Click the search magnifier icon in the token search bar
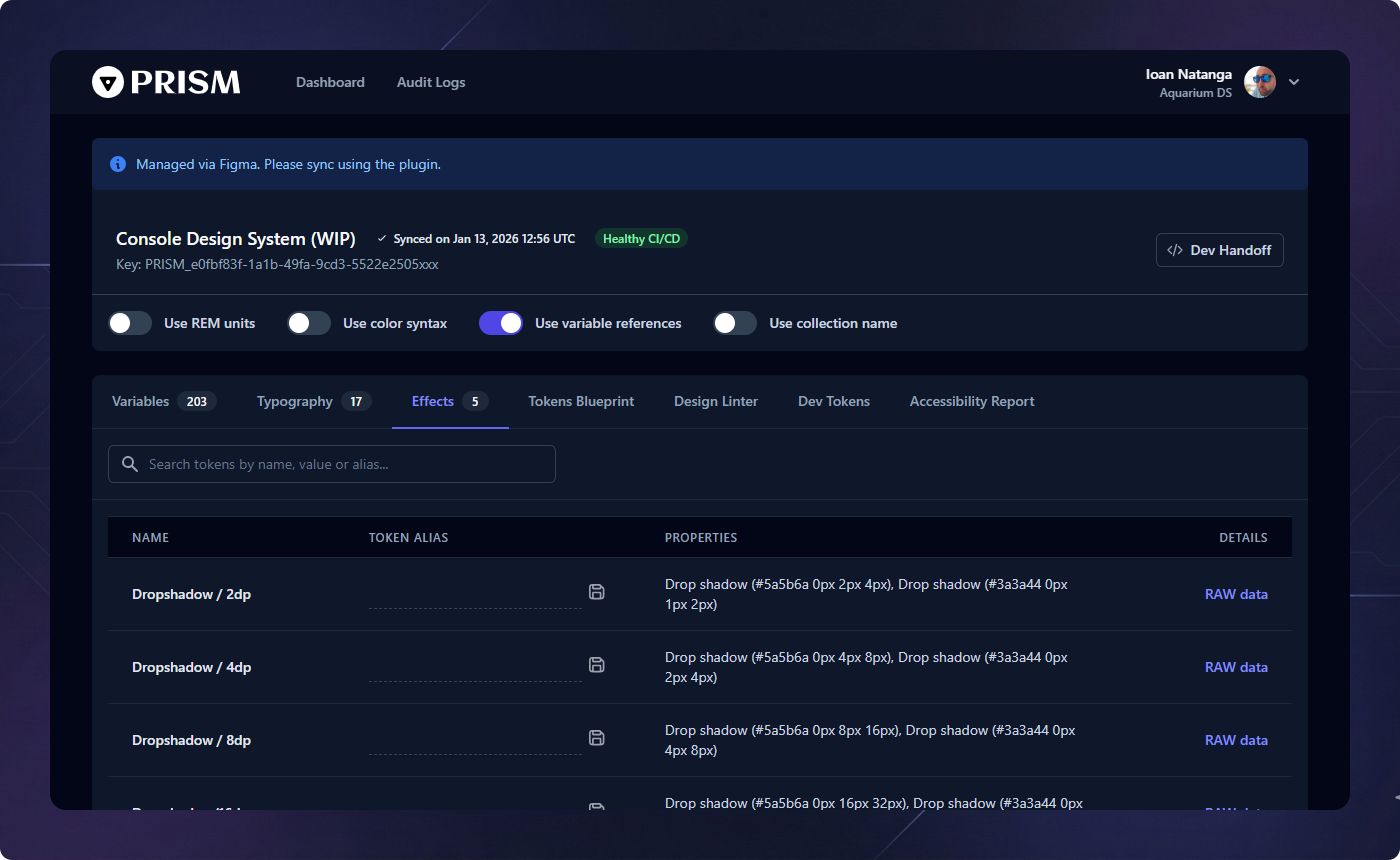The height and width of the screenshot is (860, 1400). (129, 463)
